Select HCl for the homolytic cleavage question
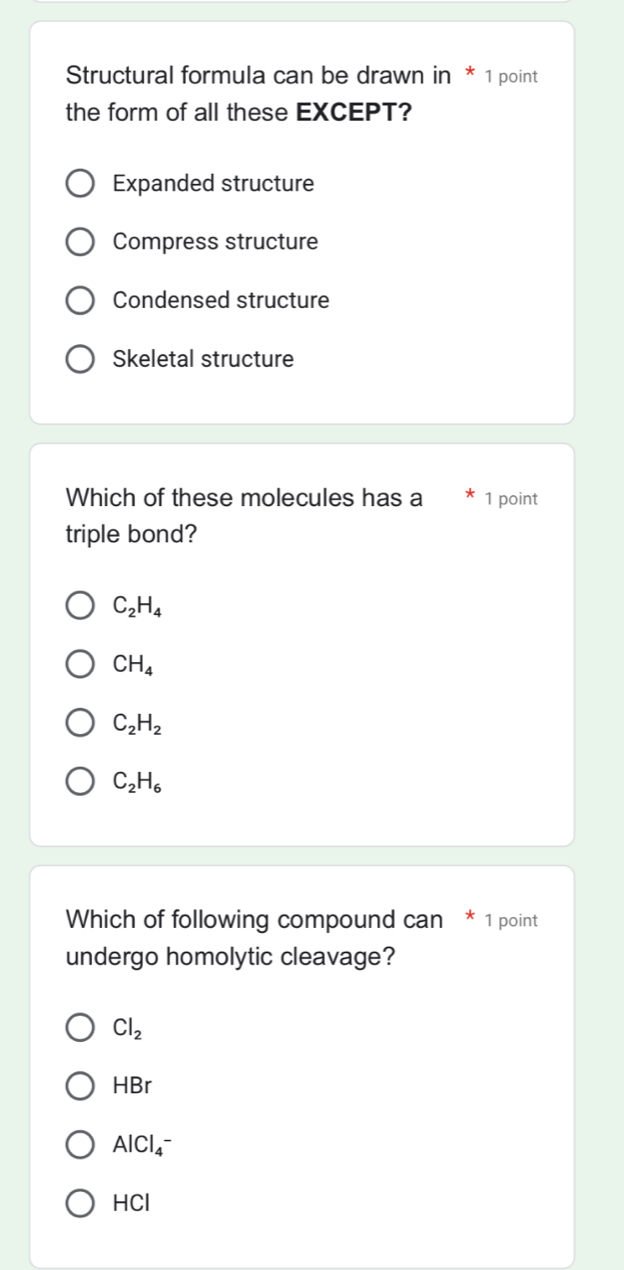This screenshot has height=1270, width=624. (79, 1203)
